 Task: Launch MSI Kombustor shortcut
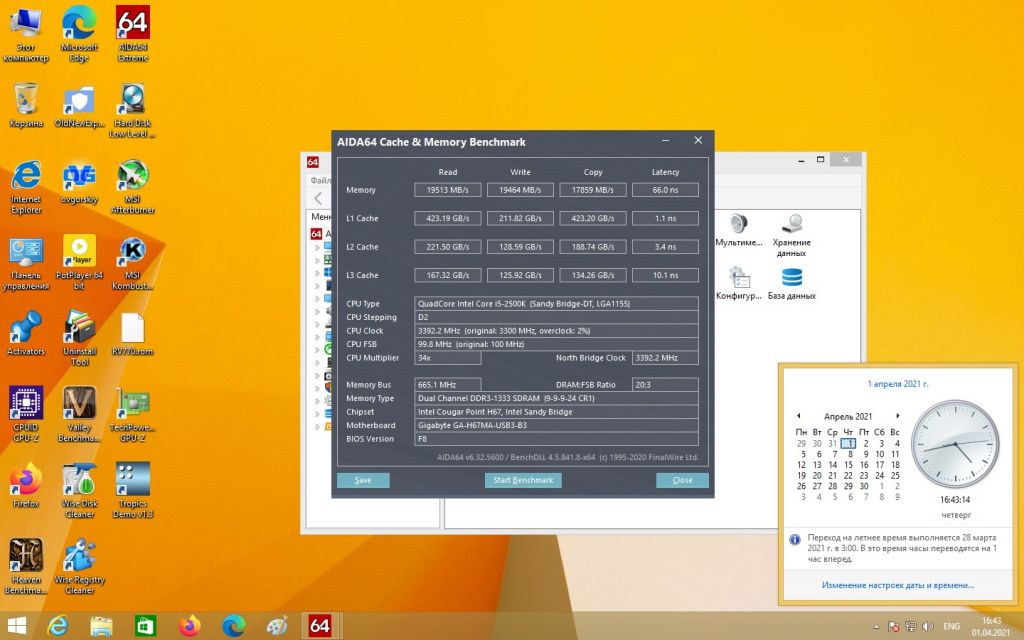pyautogui.click(x=133, y=263)
